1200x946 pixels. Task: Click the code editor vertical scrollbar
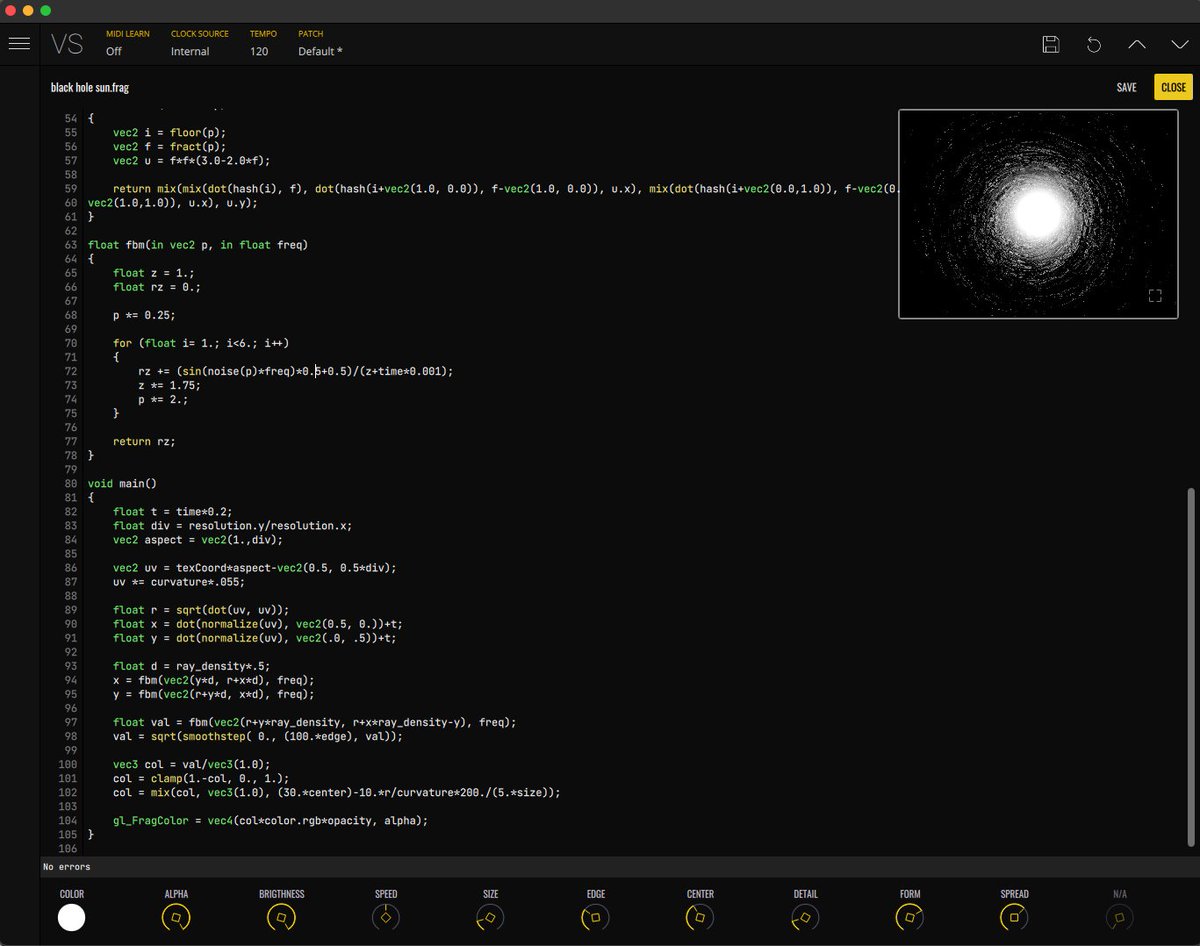point(1190,667)
